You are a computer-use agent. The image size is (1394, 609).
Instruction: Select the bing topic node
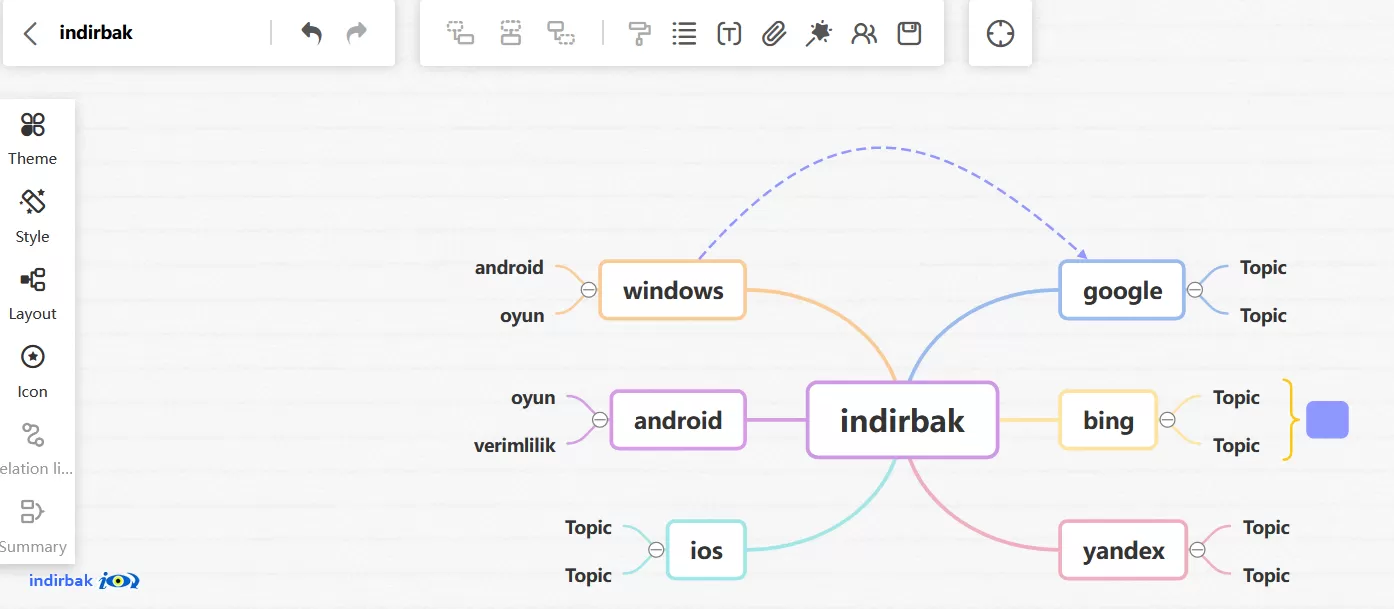1108,420
